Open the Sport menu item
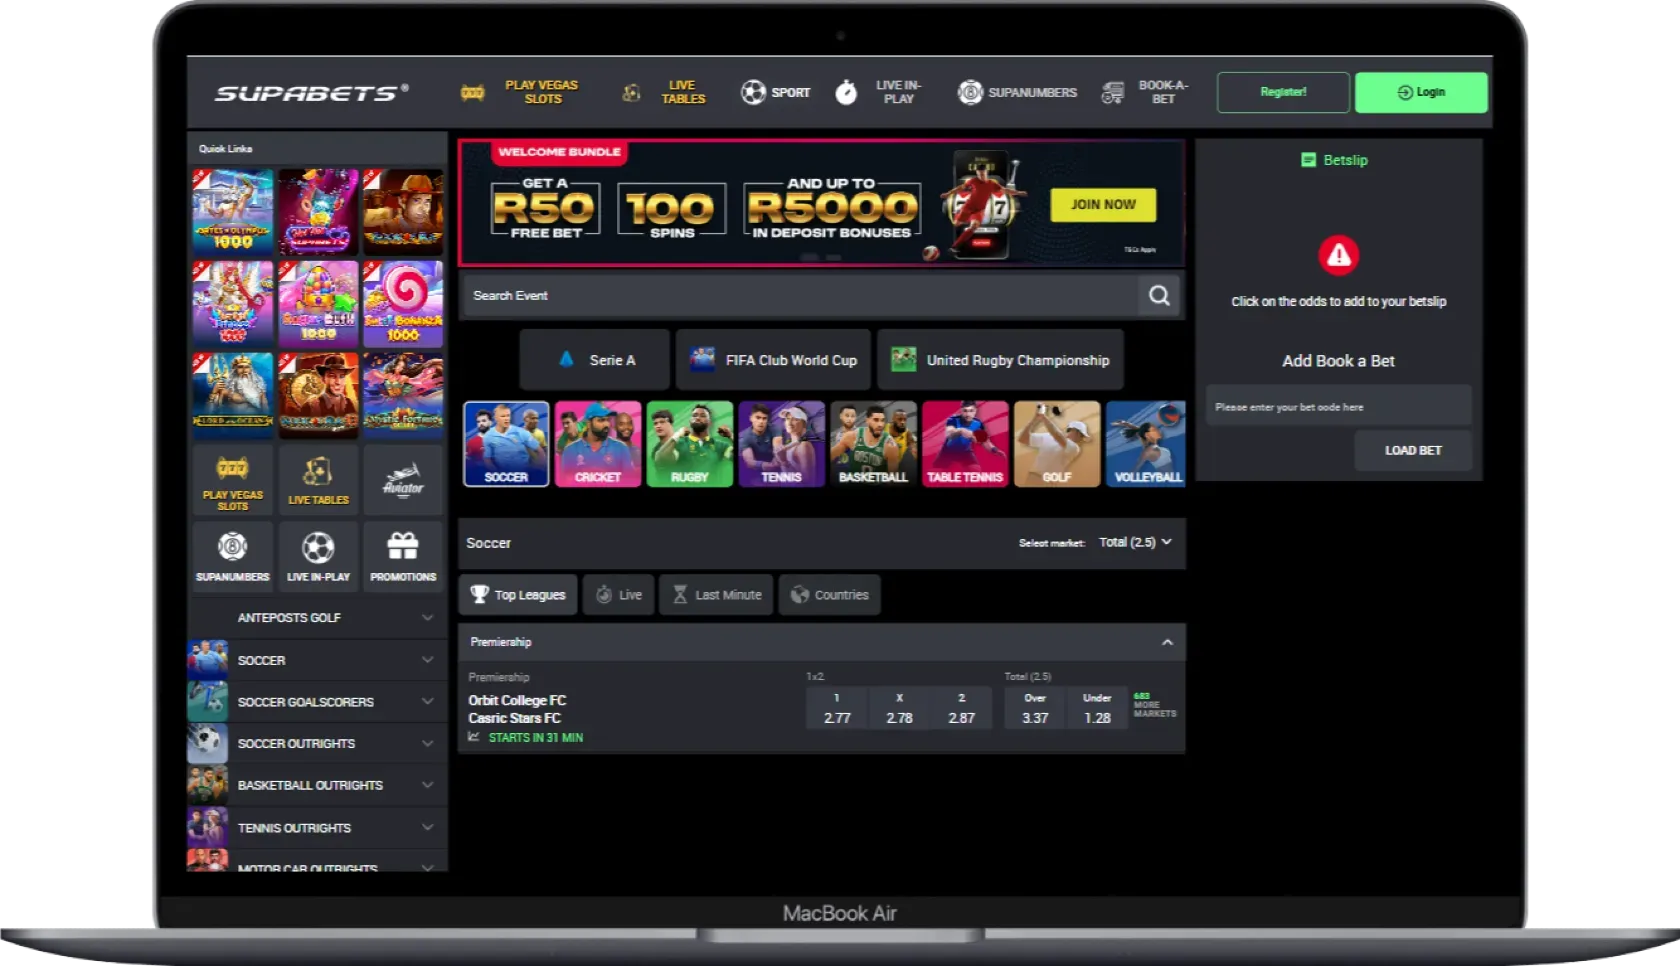This screenshot has width=1680, height=966. [775, 92]
